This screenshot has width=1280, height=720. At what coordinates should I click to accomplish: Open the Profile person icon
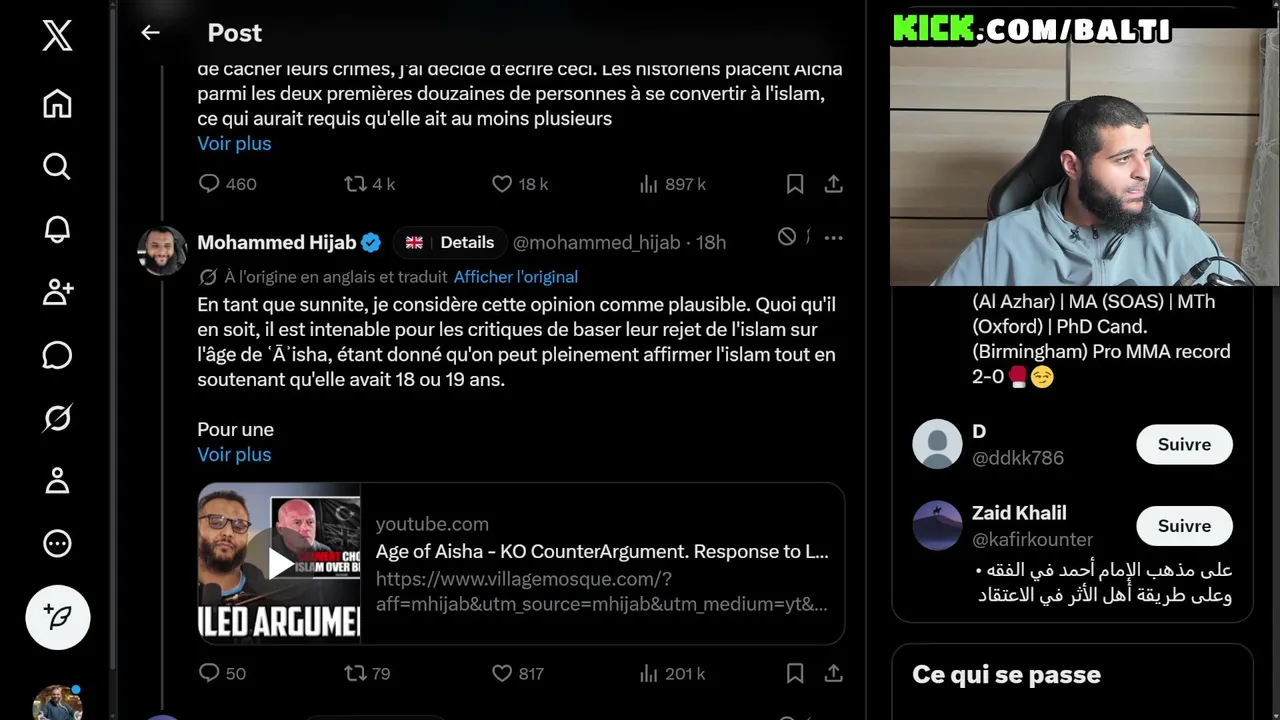click(57, 481)
